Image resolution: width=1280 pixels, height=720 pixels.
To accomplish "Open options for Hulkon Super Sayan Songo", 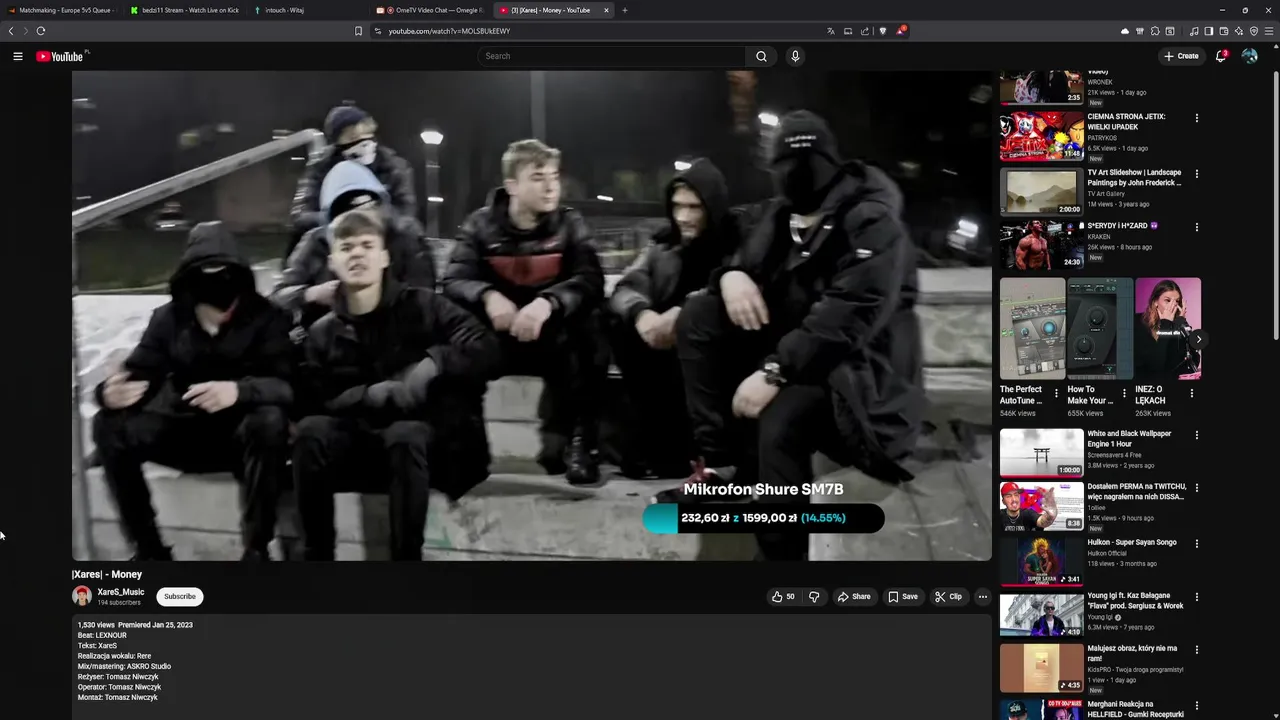I will [x=1196, y=544].
